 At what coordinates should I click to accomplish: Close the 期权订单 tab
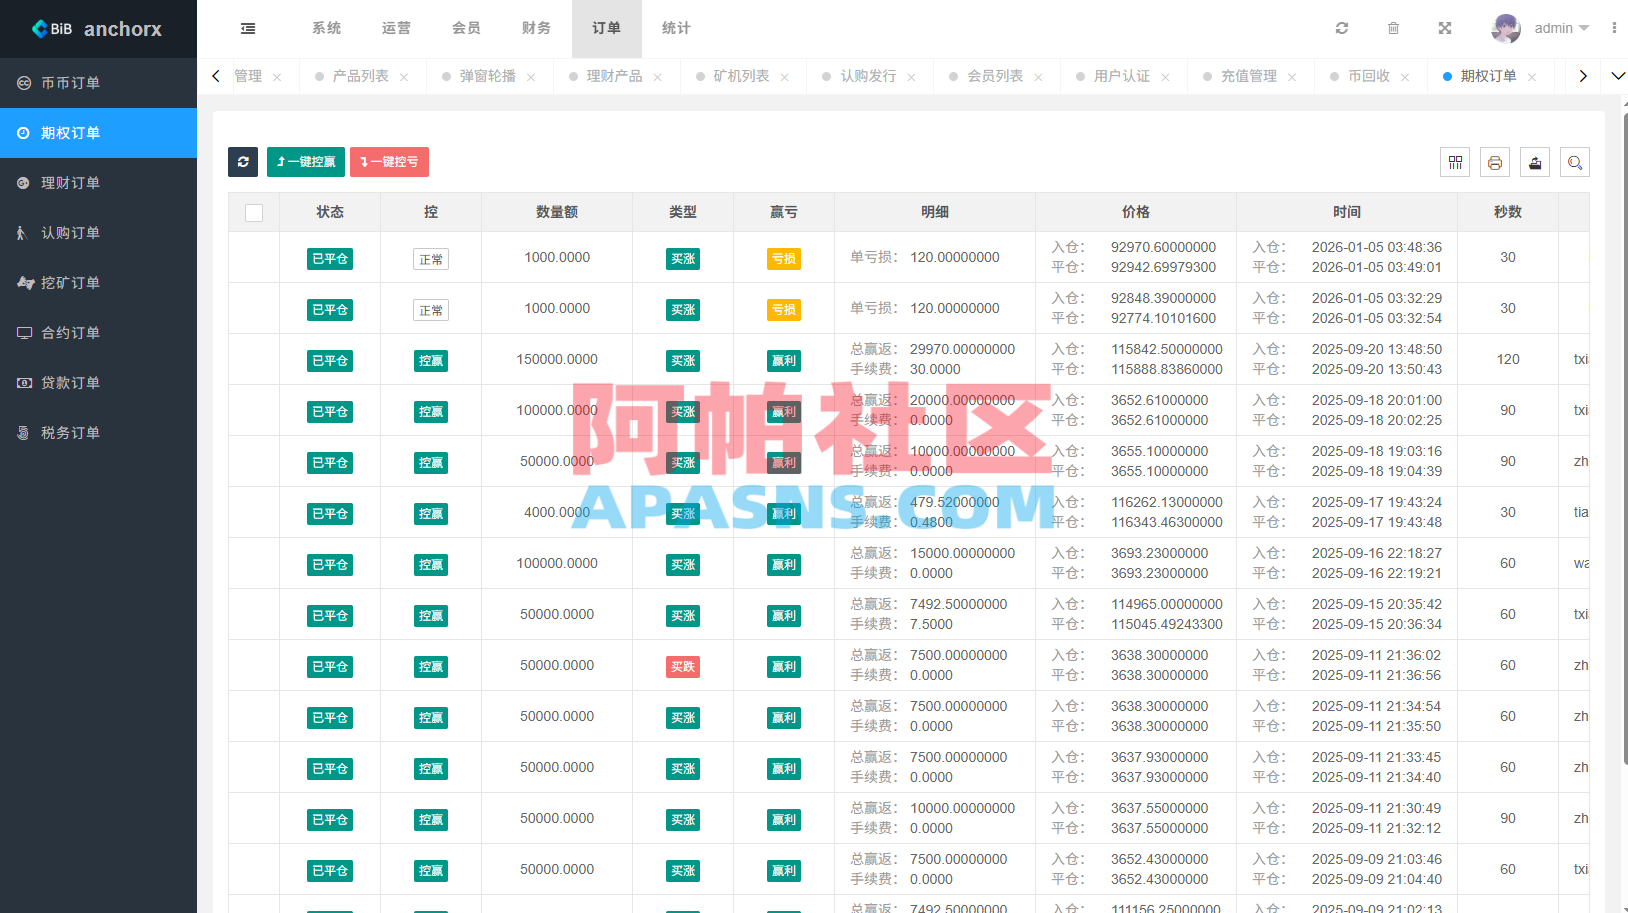tap(1532, 77)
